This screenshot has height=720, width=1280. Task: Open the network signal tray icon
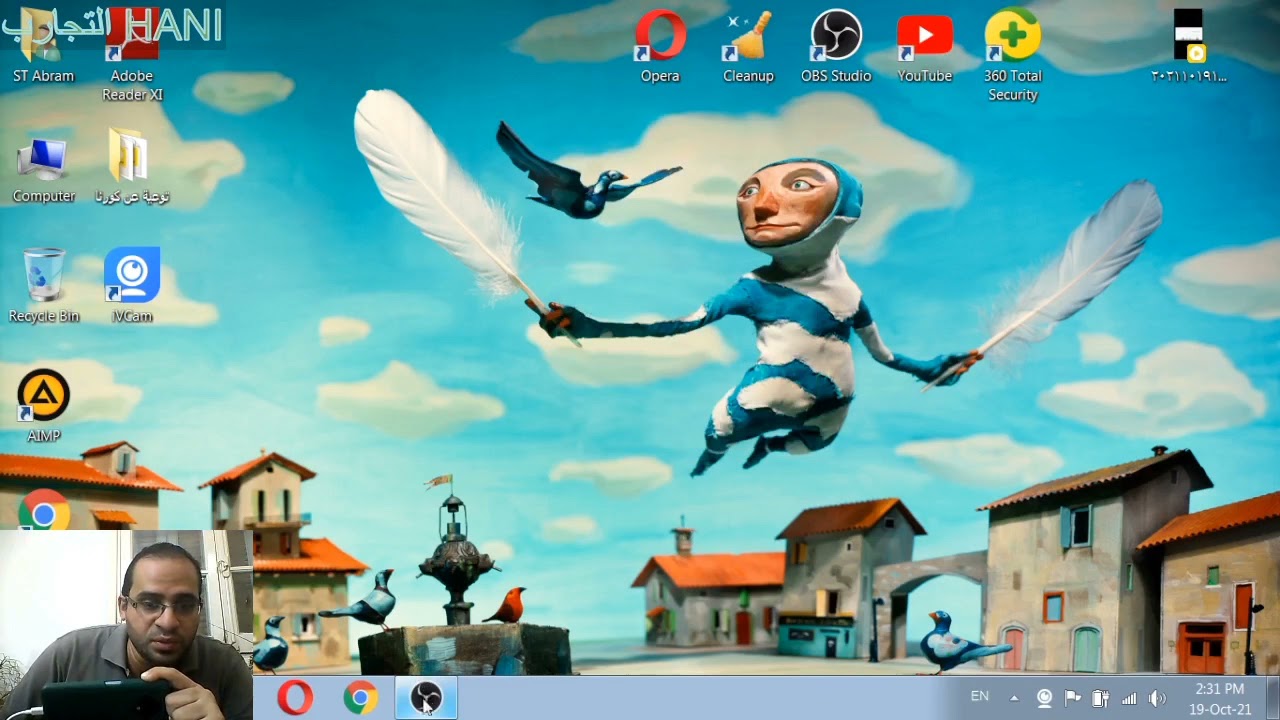coord(1129,698)
